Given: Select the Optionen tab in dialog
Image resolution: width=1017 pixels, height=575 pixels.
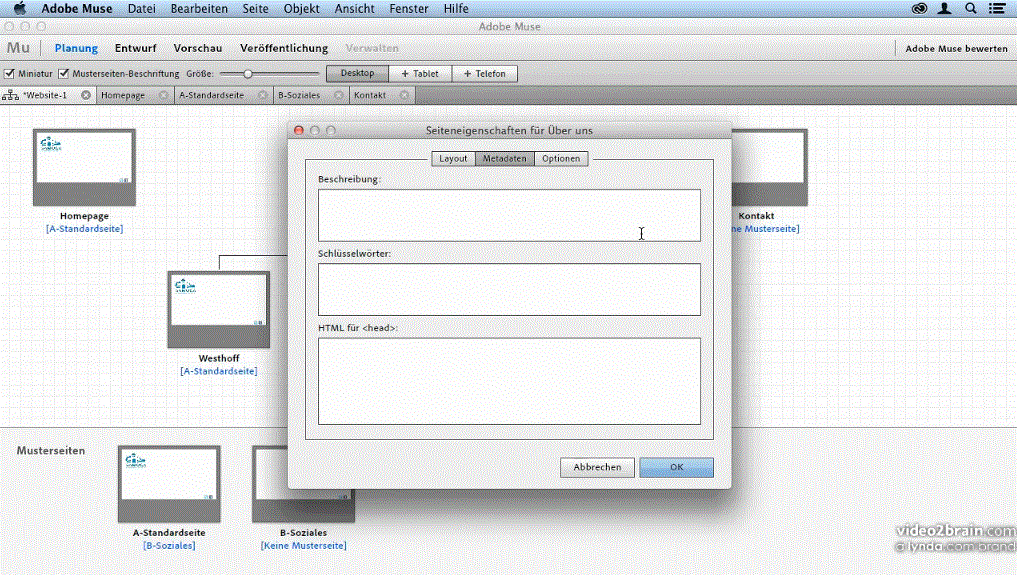Looking at the screenshot, I should point(561,158).
